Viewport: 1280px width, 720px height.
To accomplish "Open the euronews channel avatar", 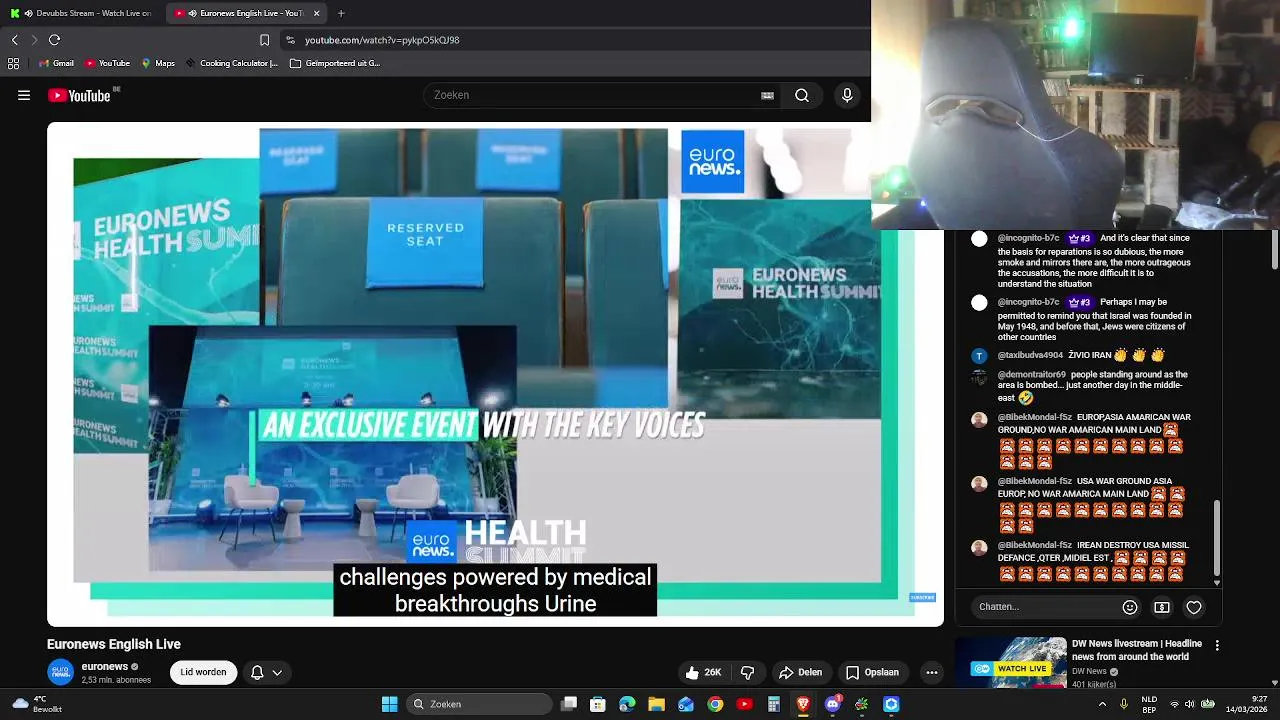I will (61, 672).
